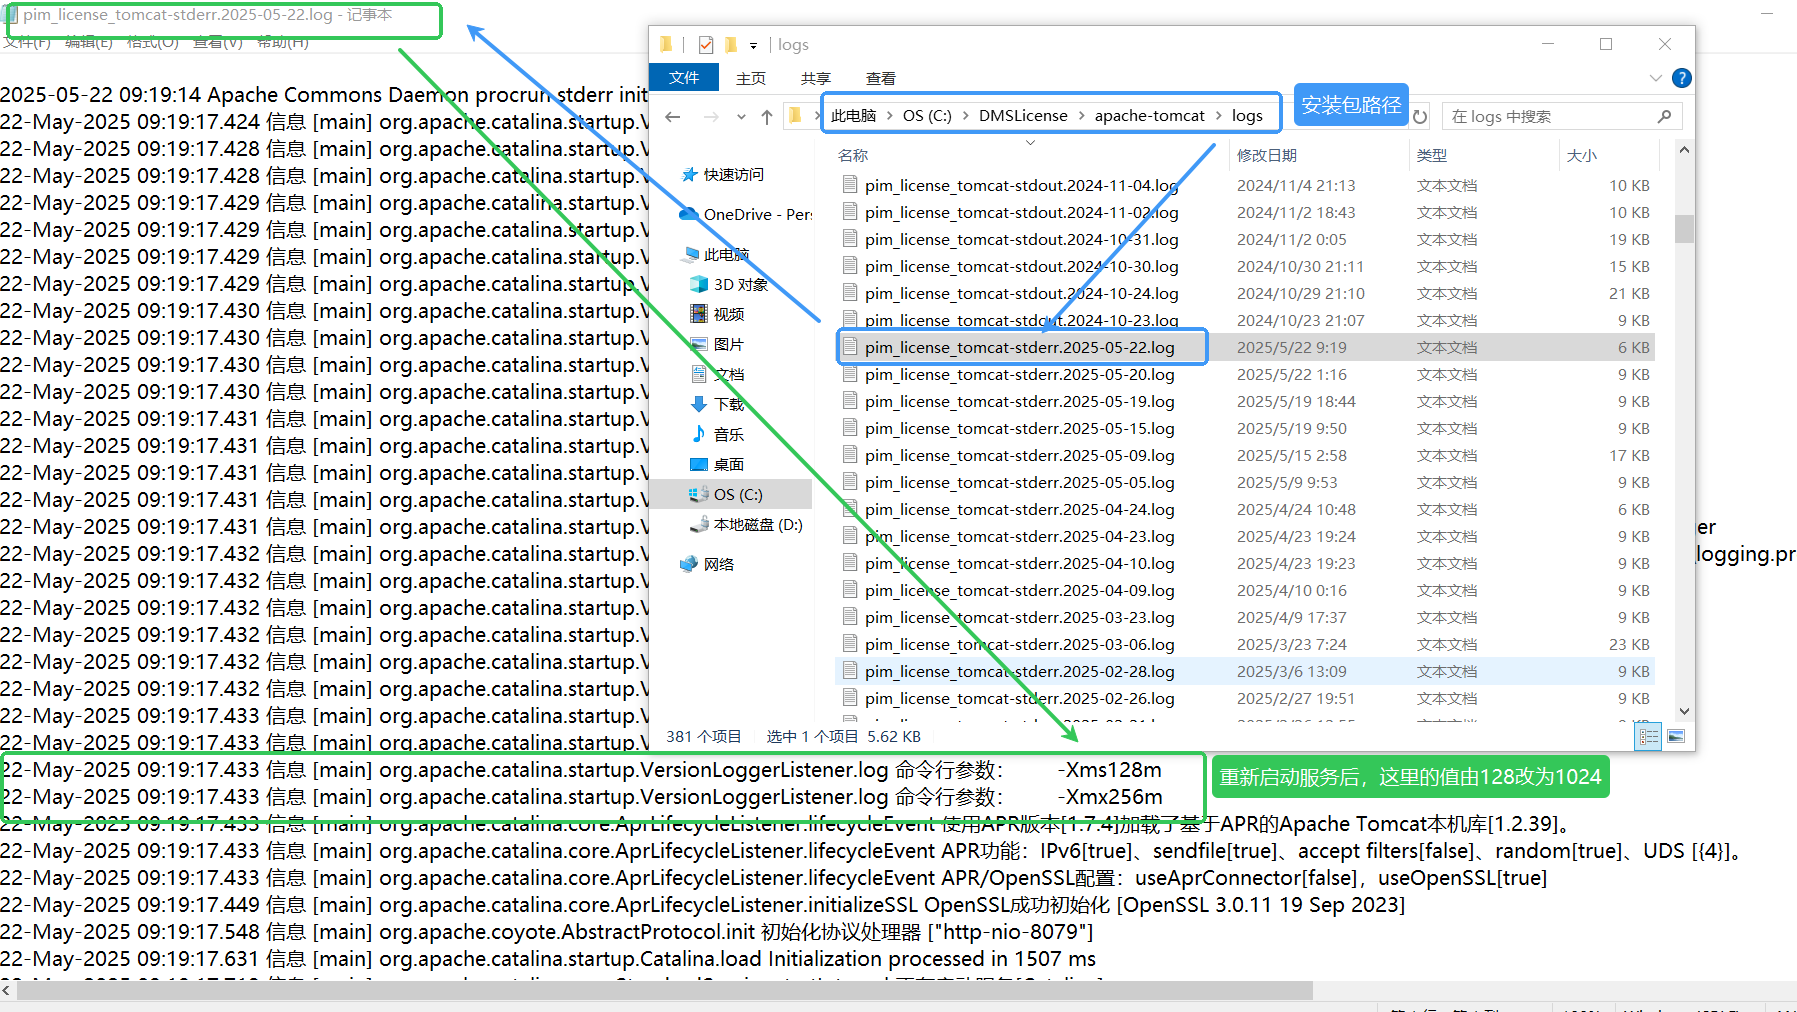The image size is (1797, 1012).
Task: Select pim_license_tomcat-stderr.2025-04-24.log file
Action: (x=1244, y=509)
